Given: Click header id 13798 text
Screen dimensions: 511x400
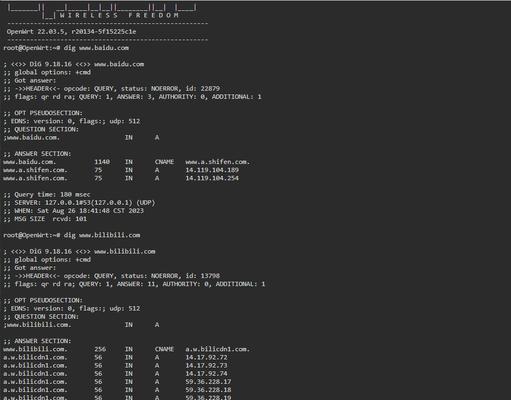Looking at the screenshot, I should (x=206, y=276).
